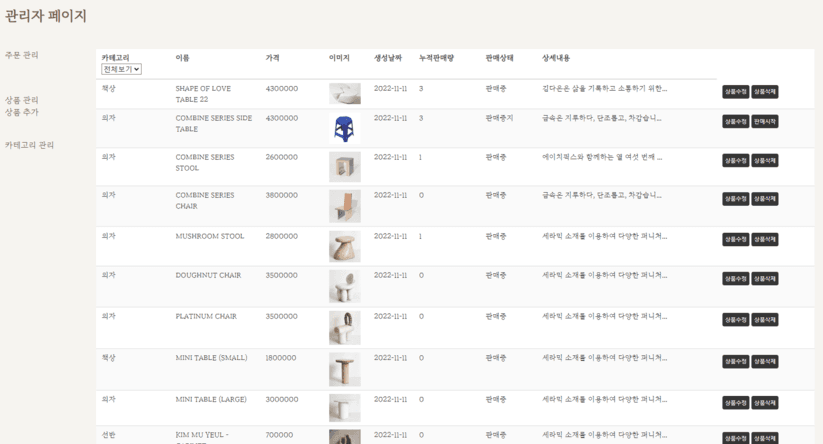Open the 전체보기 category filter dropdown

pos(121,69)
